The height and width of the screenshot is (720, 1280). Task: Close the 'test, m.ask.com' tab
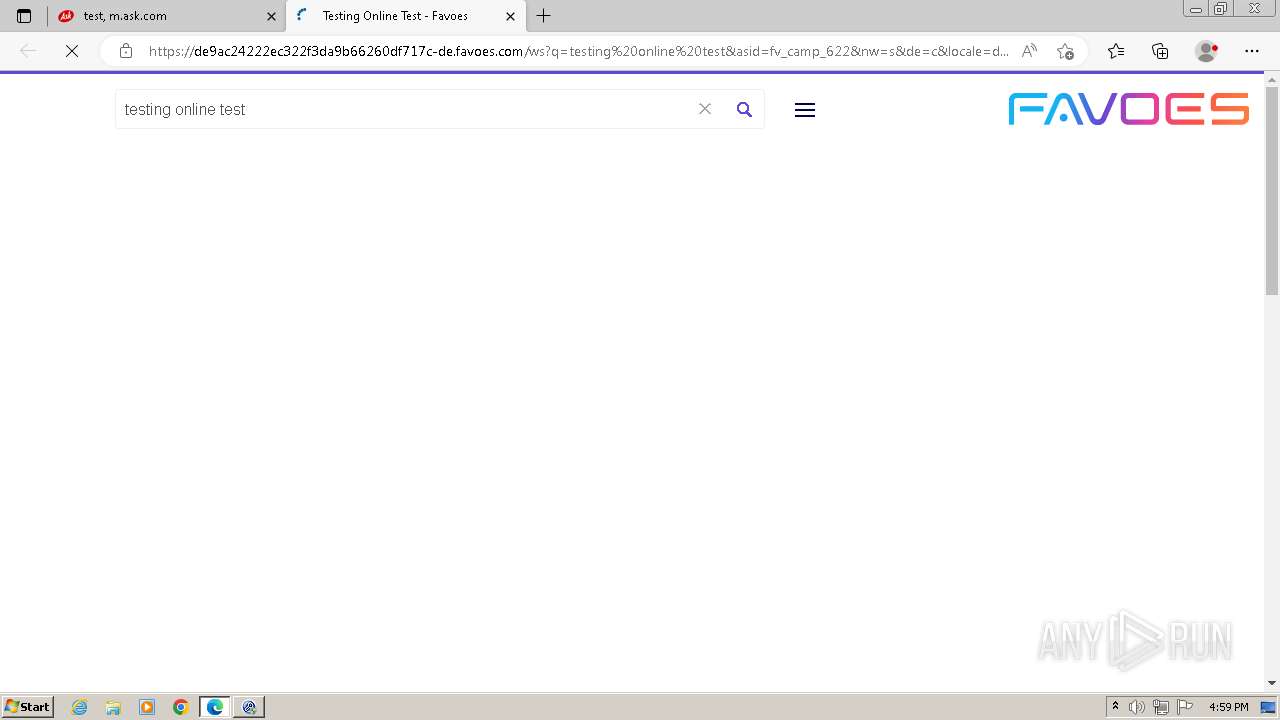pyautogui.click(x=271, y=16)
